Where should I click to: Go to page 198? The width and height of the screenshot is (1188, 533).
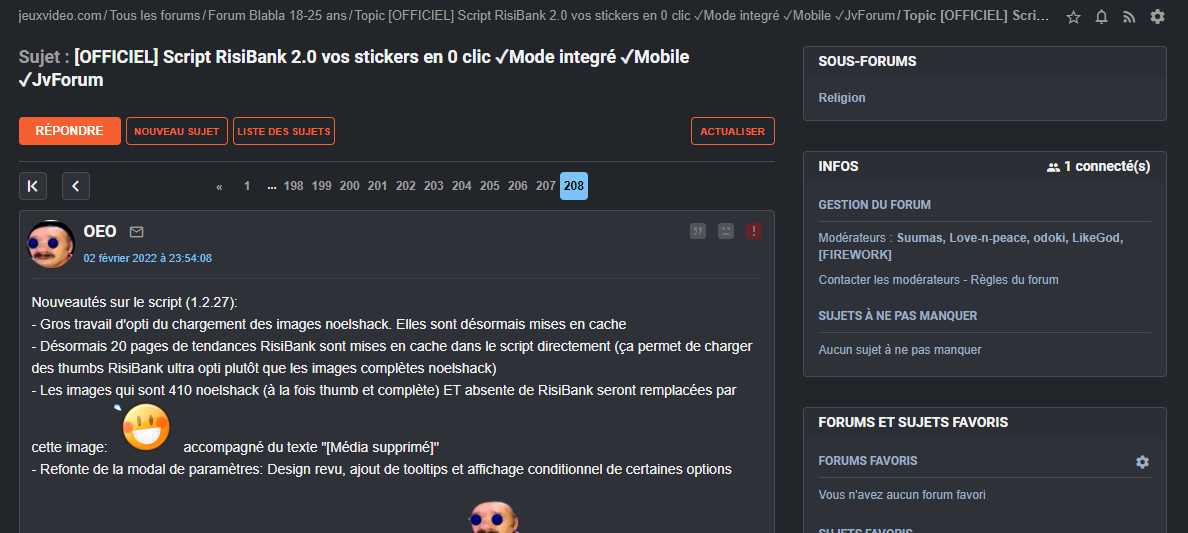[x=293, y=186]
